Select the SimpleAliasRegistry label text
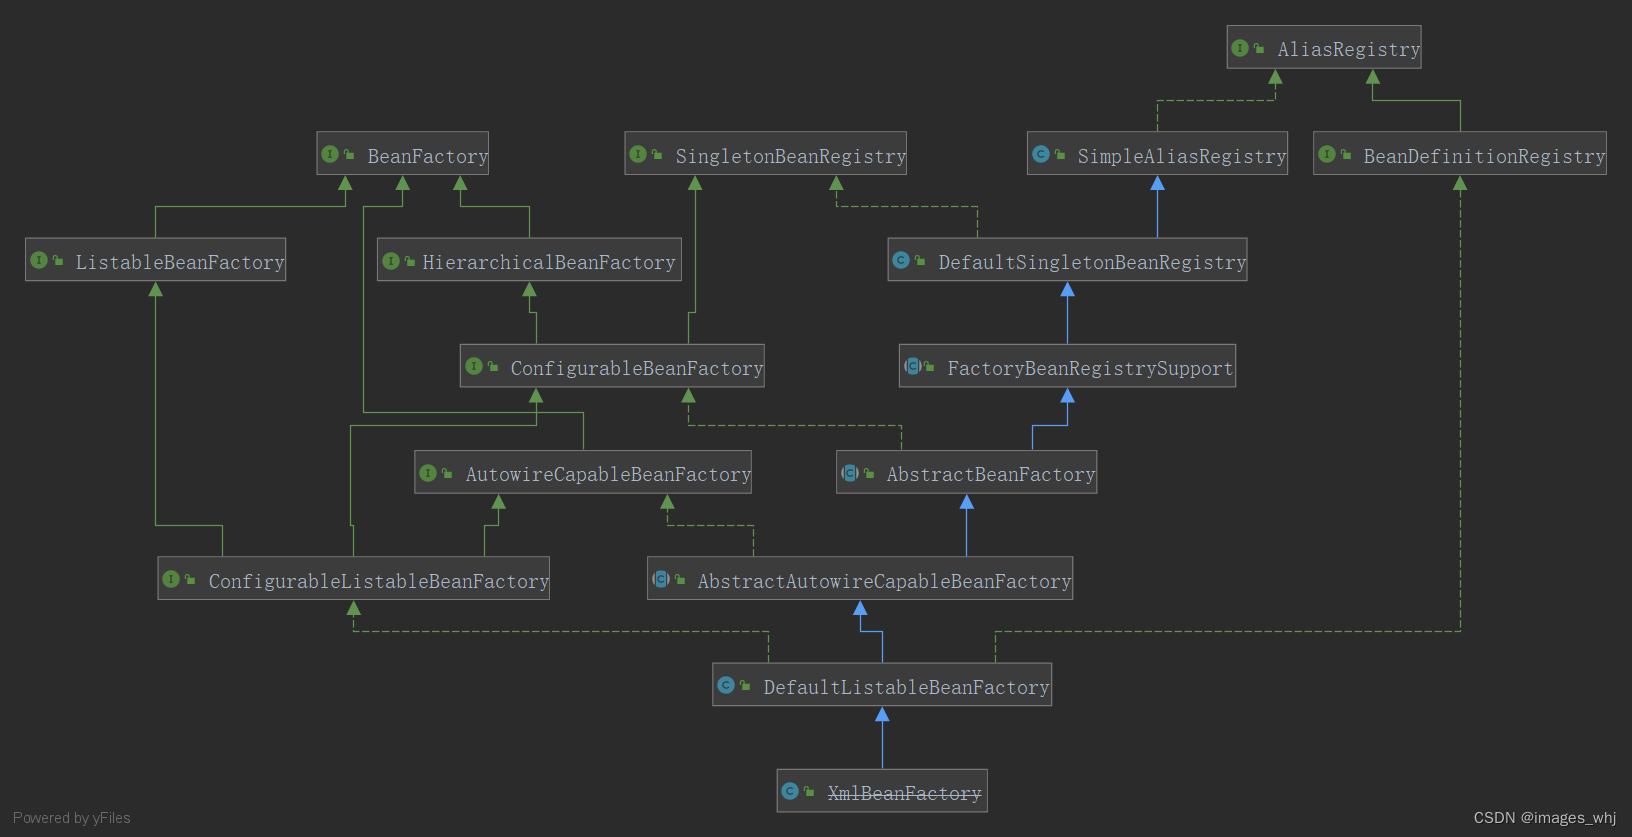This screenshot has width=1632, height=837. click(x=1181, y=156)
